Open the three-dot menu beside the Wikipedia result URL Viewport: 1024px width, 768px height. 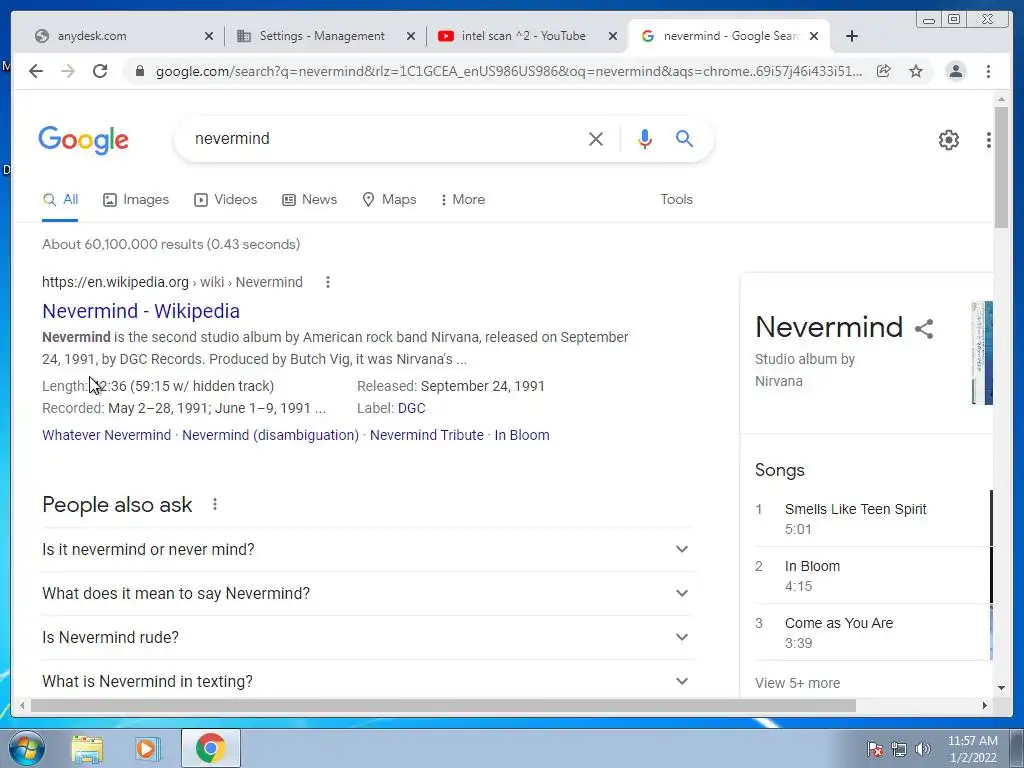tap(328, 282)
